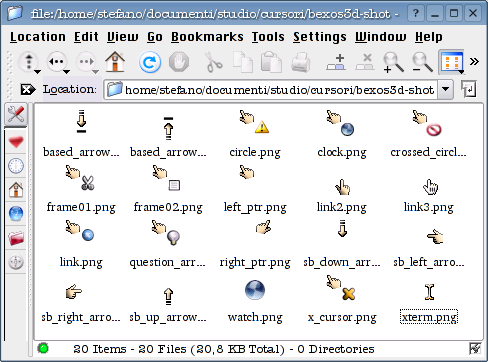Click the green status LED indicator

click(x=43, y=349)
